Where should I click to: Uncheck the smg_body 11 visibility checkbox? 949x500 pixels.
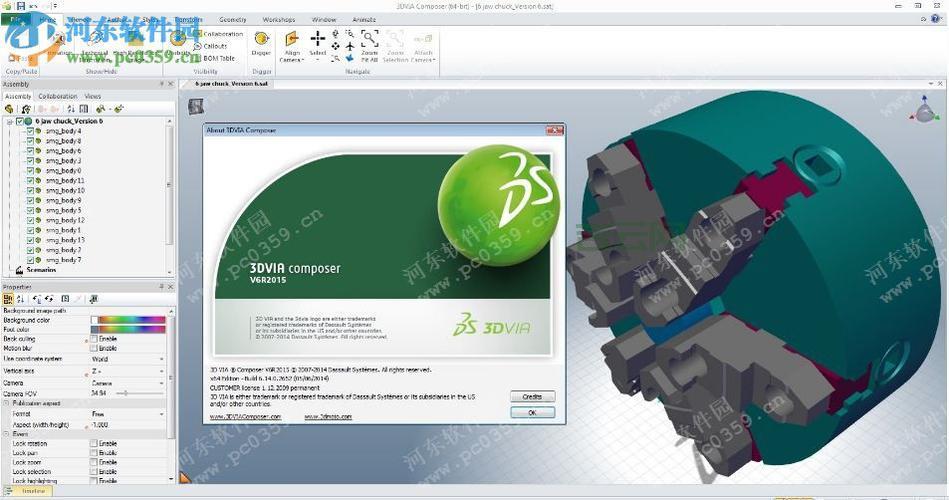[x=30, y=180]
